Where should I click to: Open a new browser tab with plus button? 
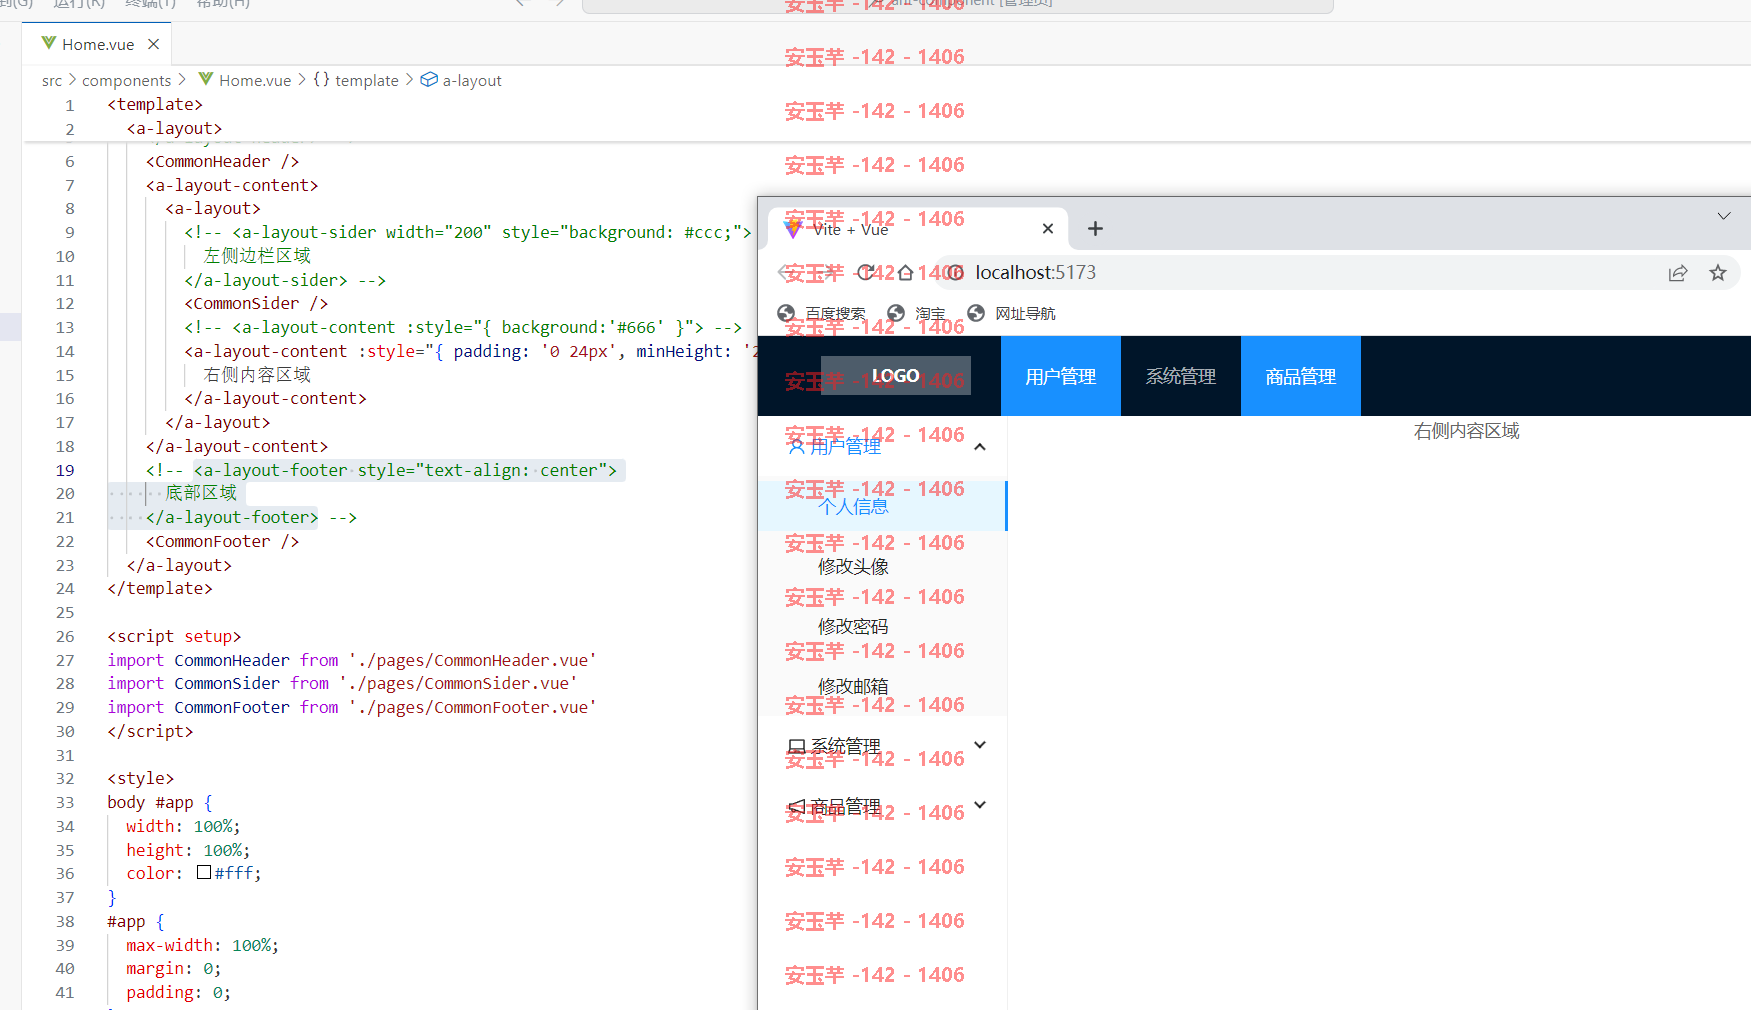click(1095, 228)
